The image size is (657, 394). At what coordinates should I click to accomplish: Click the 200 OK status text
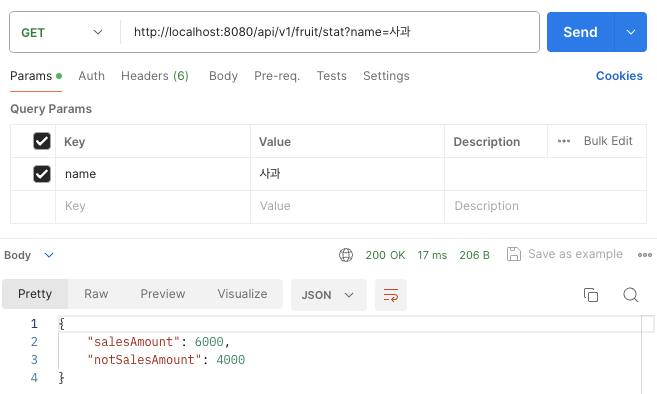(x=385, y=255)
